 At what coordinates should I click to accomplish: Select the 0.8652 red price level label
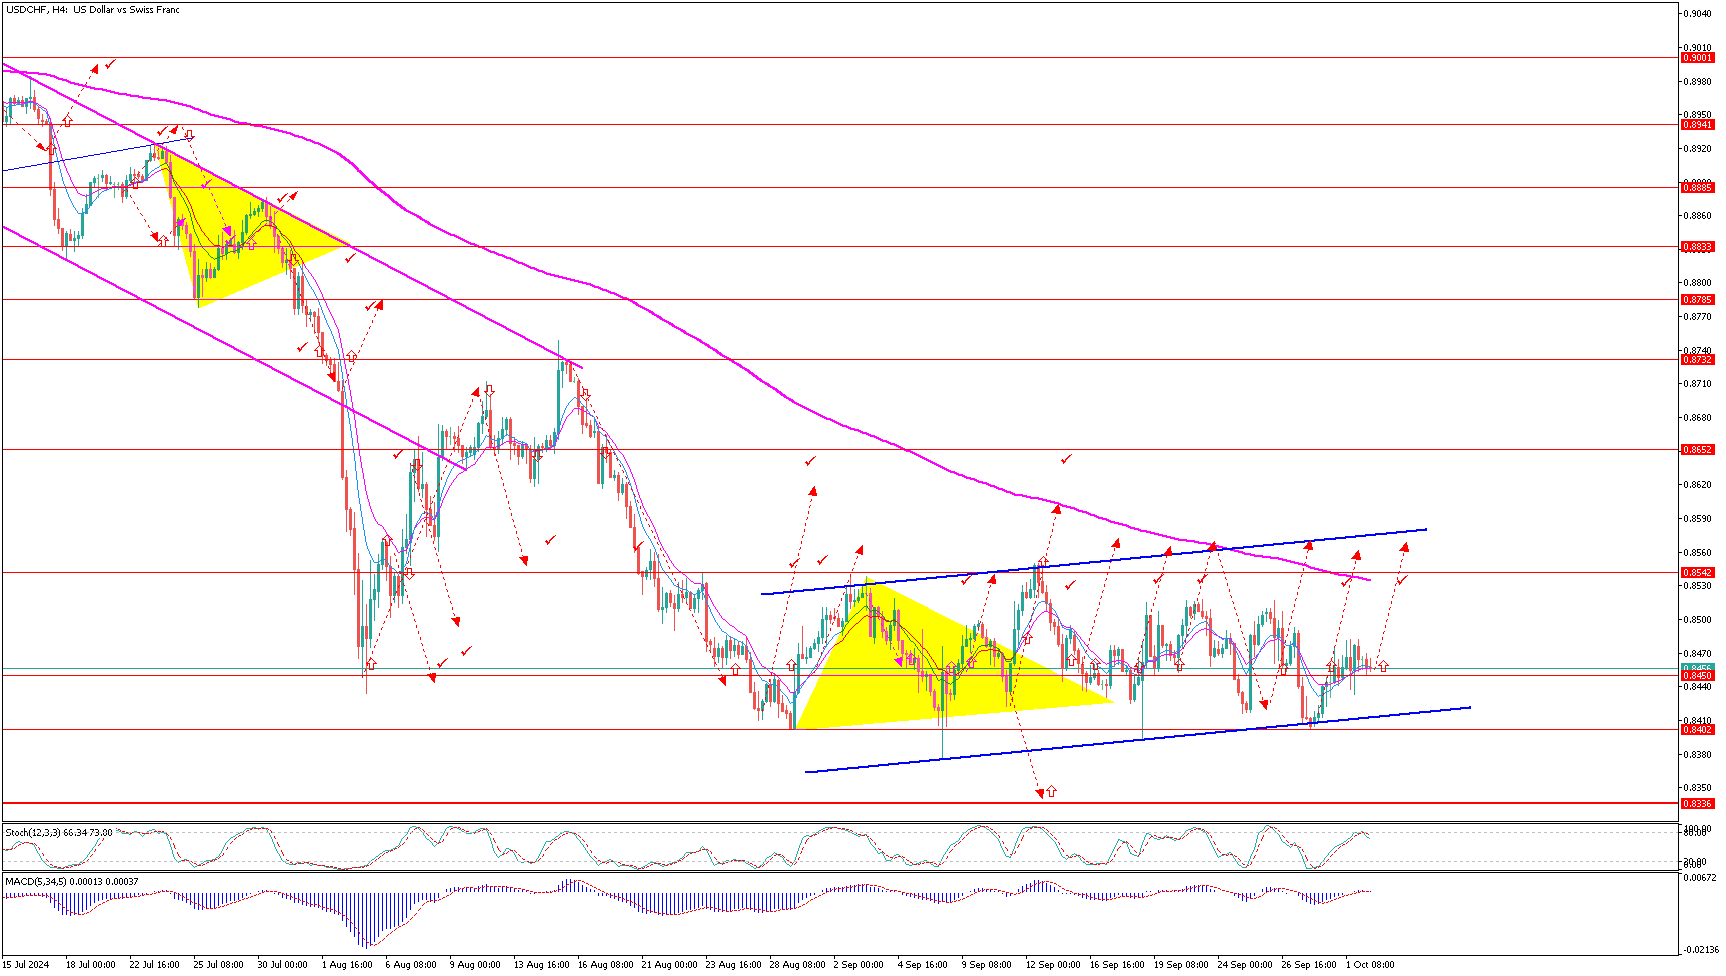[1697, 449]
